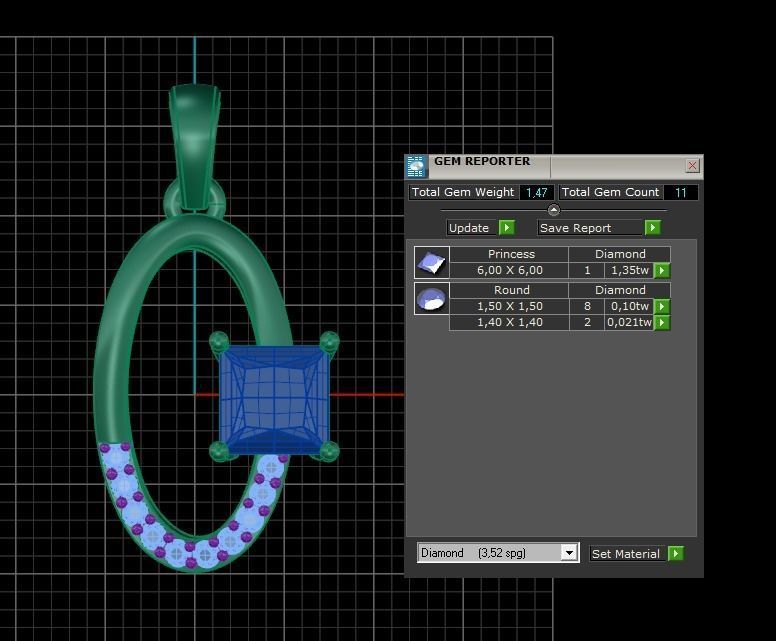This screenshot has height=641, width=776.
Task: Click the quantity 2 cell
Action: [587, 323]
